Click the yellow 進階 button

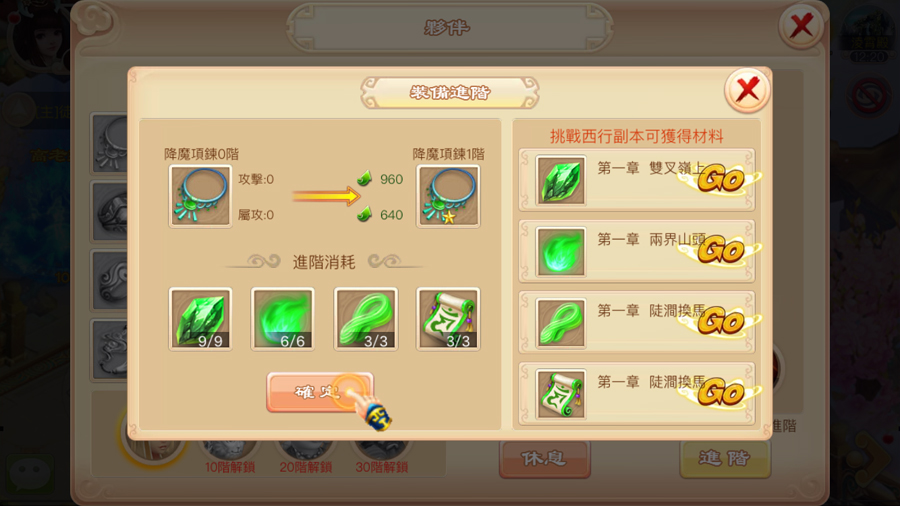[x=725, y=459]
